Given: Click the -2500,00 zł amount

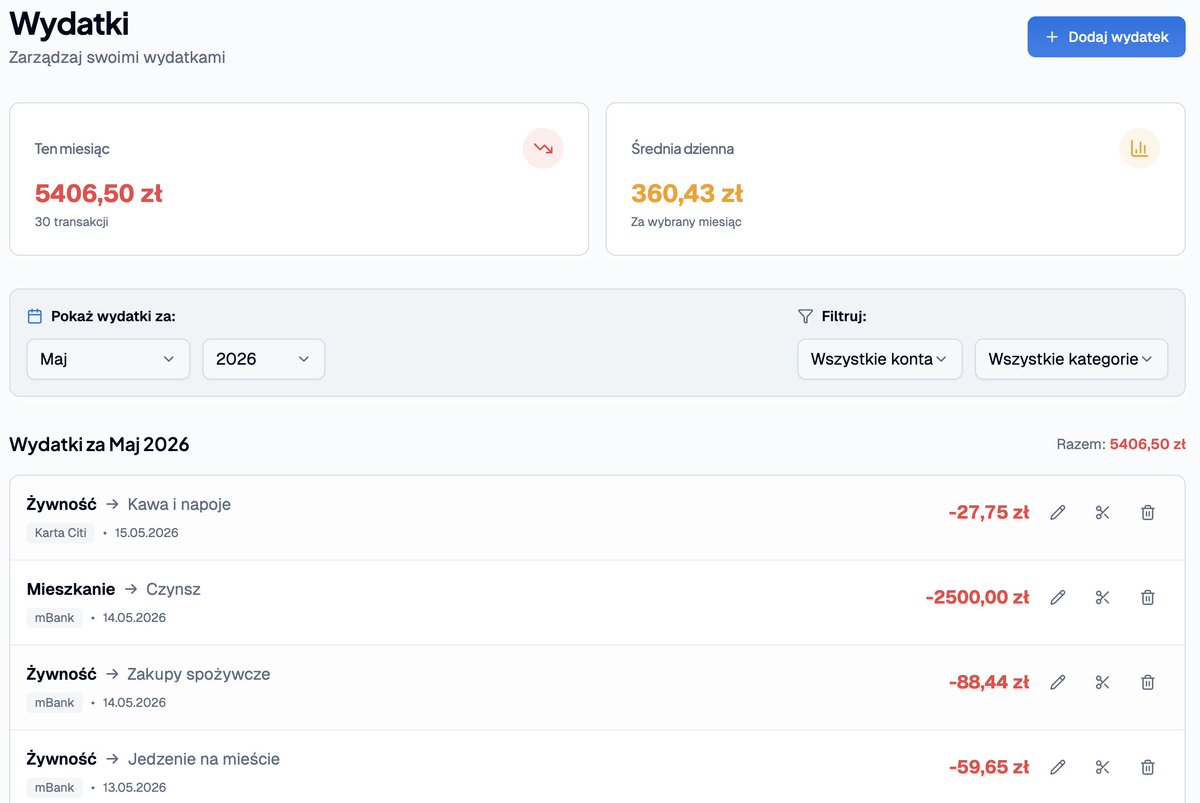Looking at the screenshot, I should click(x=977, y=597).
